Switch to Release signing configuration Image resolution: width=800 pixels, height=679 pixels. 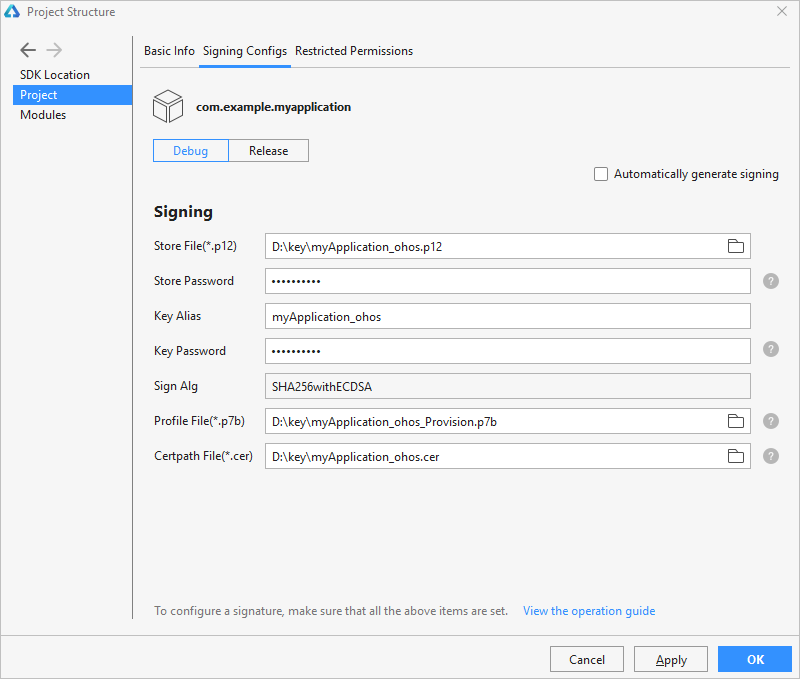click(268, 150)
